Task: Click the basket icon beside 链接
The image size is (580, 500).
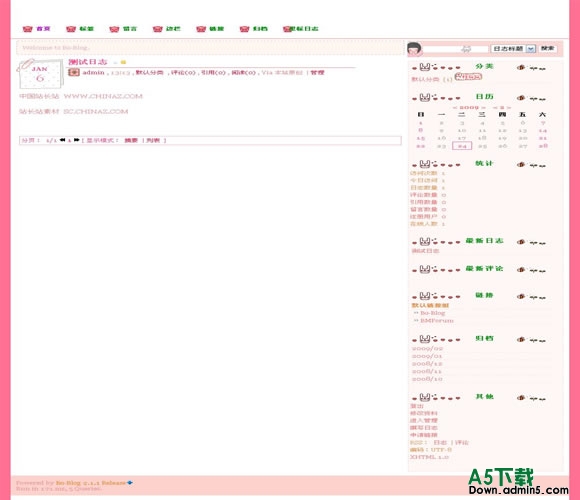Action: point(201,29)
